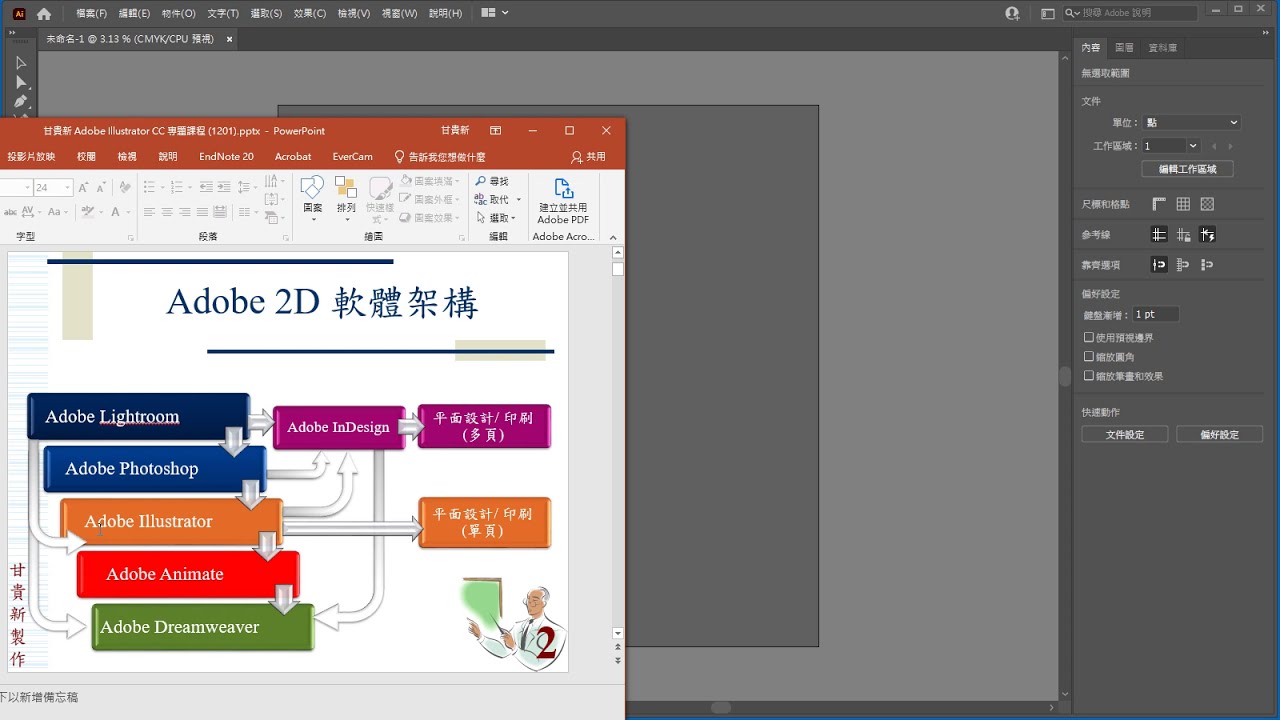Viewport: 1280px width, 720px height.
Task: Click Adobe Dreamweaver green box on slide
Action: click(203, 627)
